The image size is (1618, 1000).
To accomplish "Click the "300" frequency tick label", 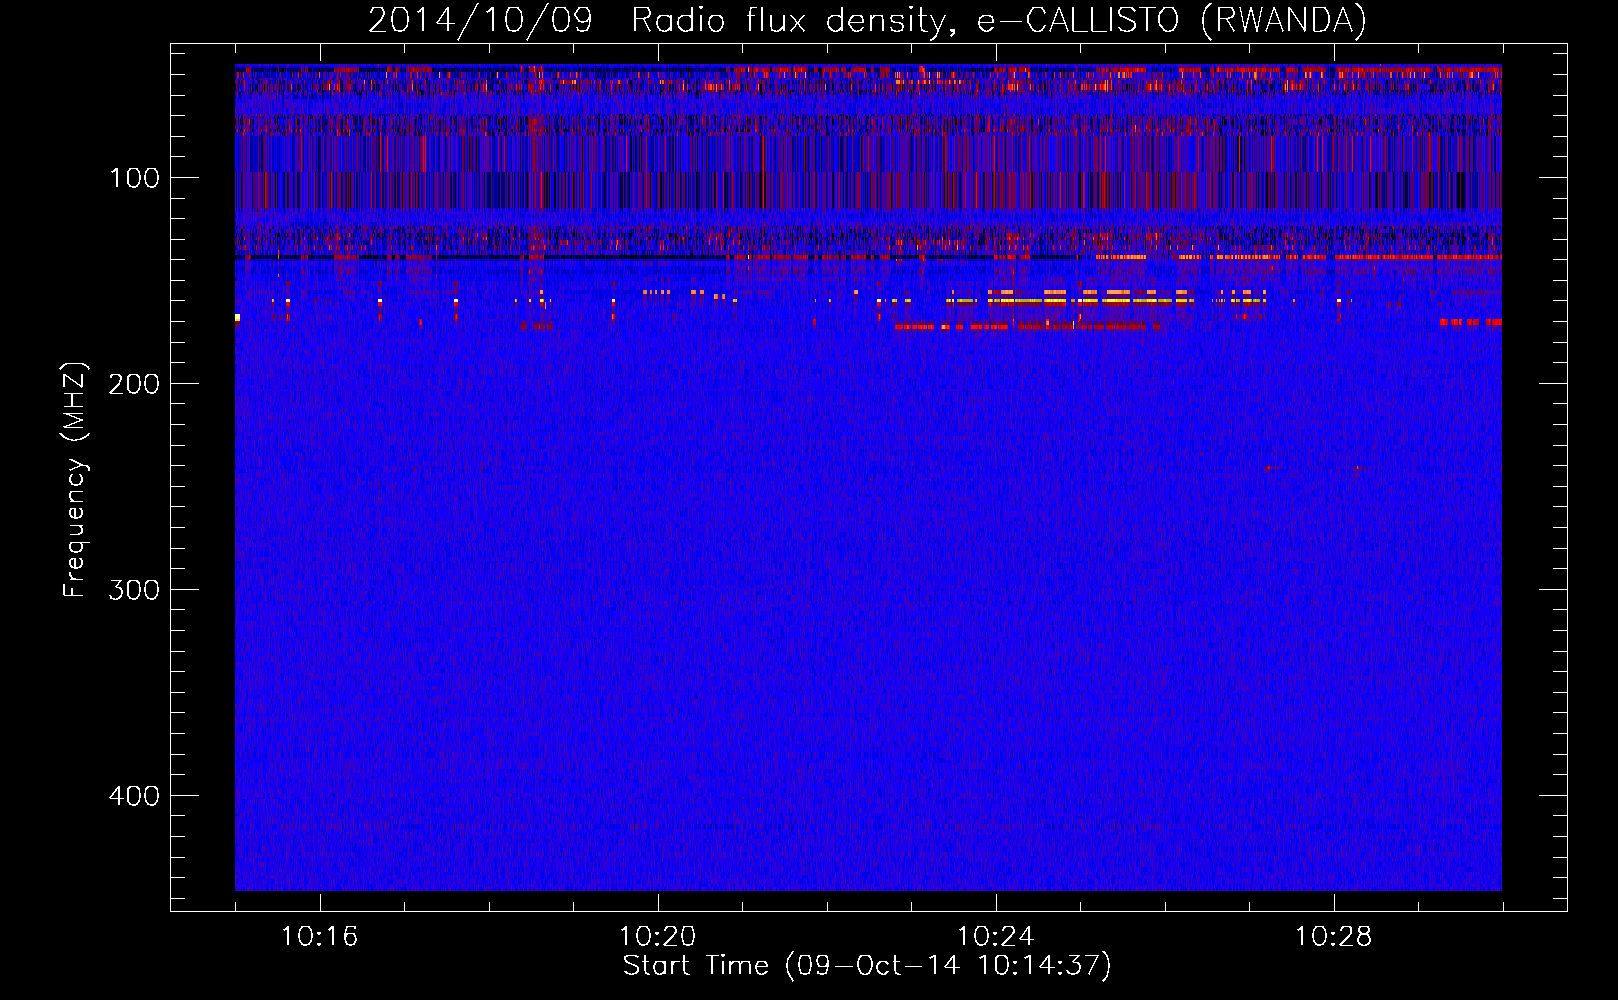I will 134,590.
